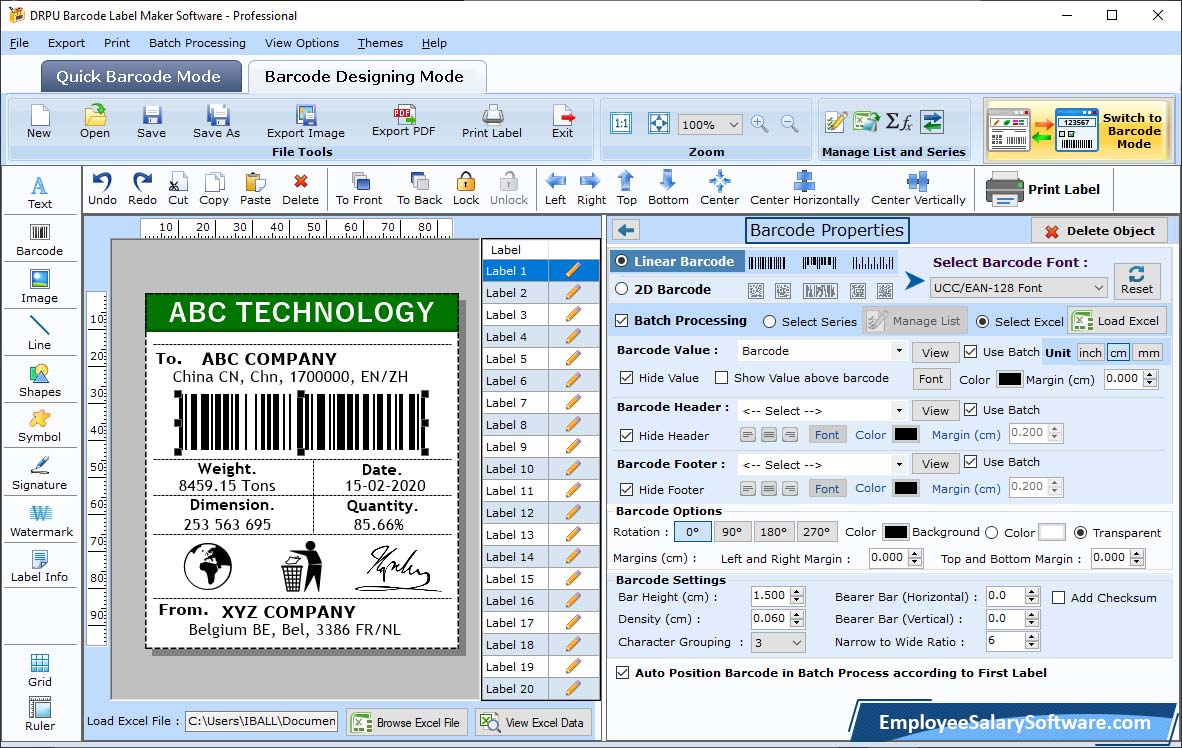Increase the Density stepper value
Viewport: 1182px width, 748px height.
point(798,614)
